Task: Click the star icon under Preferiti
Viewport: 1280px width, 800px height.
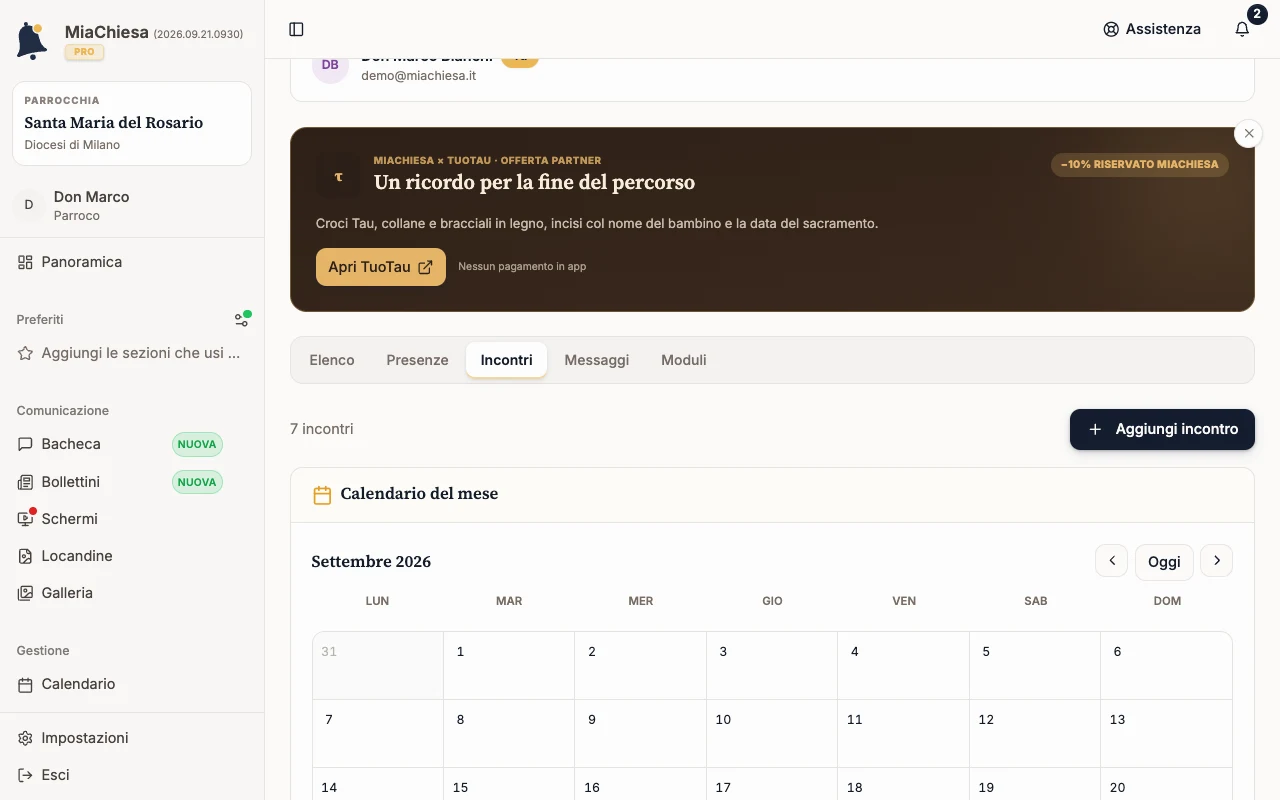Action: coord(25,353)
